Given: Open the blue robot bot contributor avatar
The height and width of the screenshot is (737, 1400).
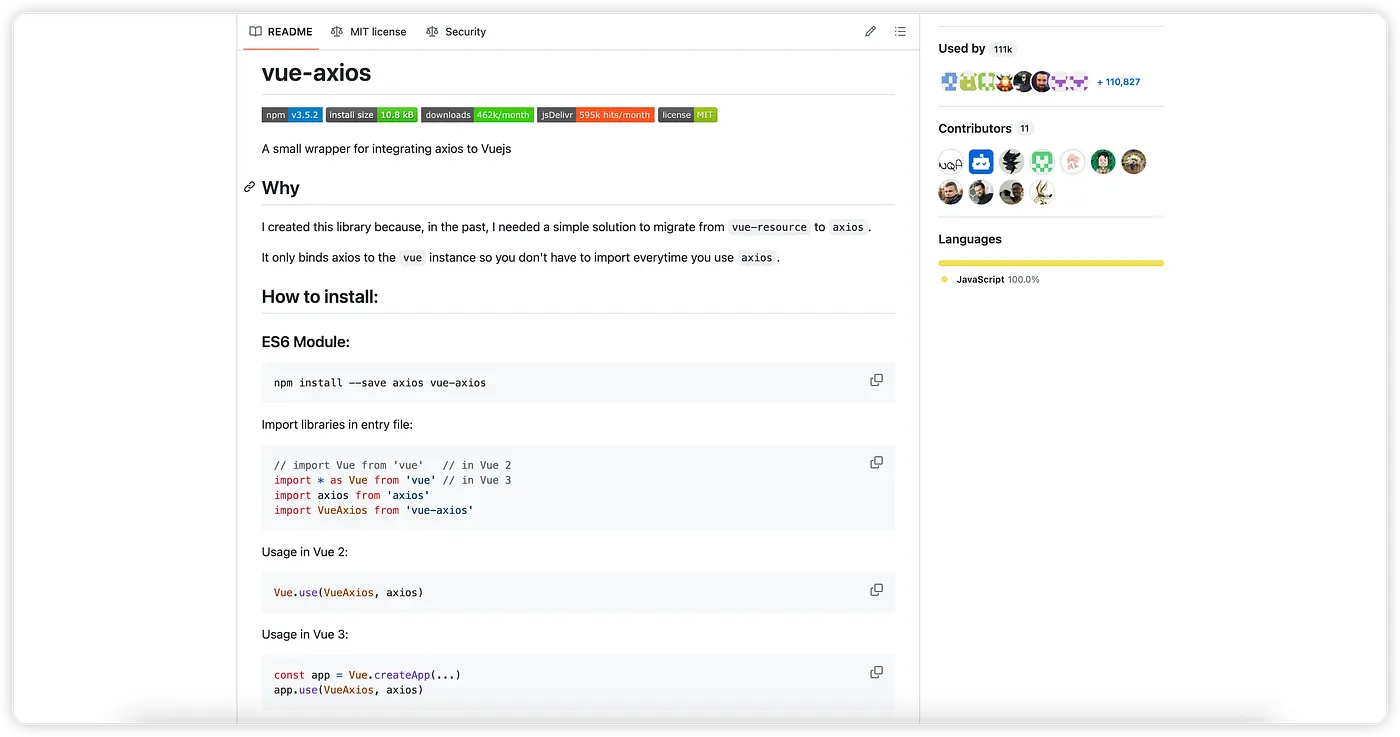Looking at the screenshot, I should (981, 162).
